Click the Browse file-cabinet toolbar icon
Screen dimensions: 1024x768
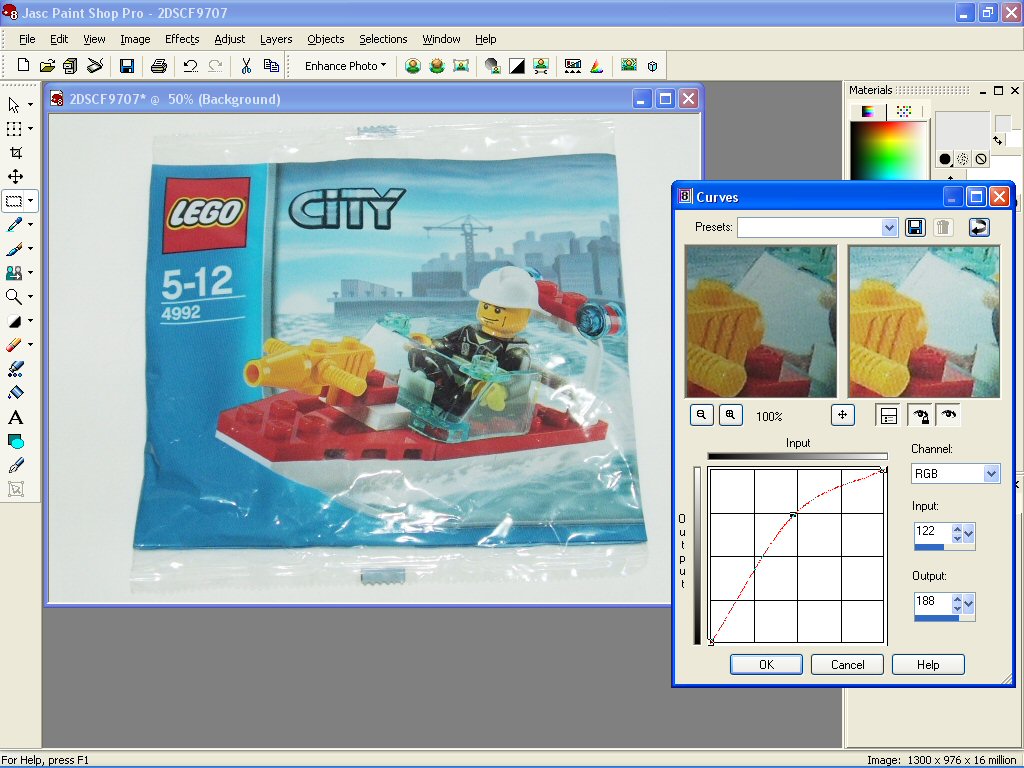(71, 65)
